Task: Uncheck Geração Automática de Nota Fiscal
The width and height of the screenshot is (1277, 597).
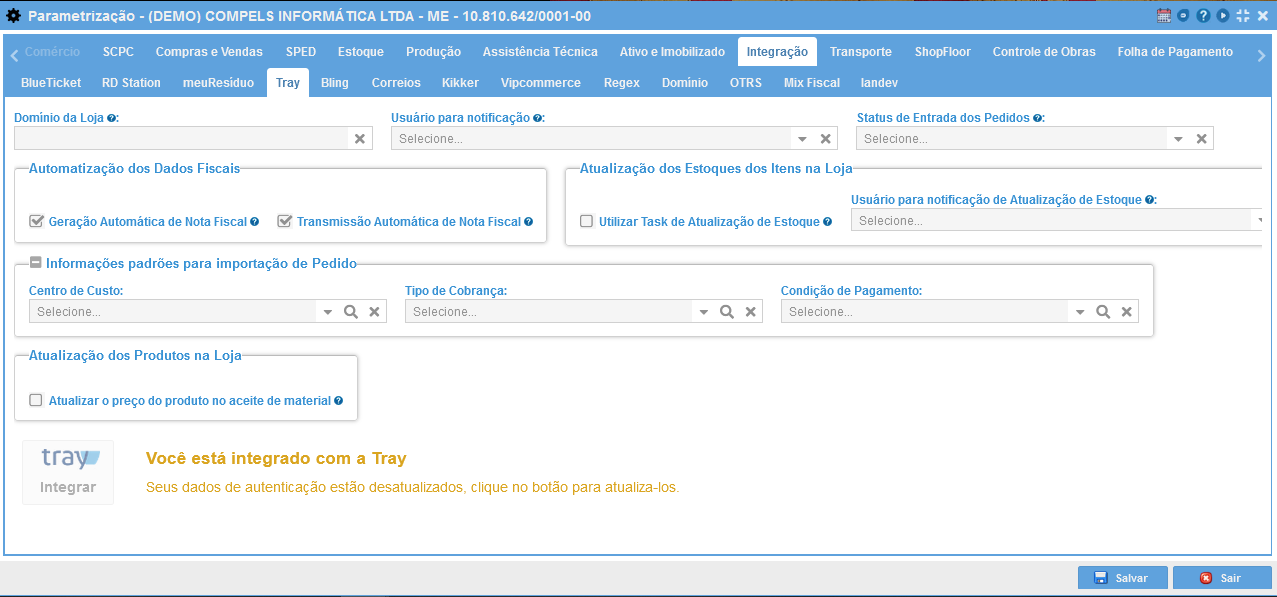Action: coord(37,221)
